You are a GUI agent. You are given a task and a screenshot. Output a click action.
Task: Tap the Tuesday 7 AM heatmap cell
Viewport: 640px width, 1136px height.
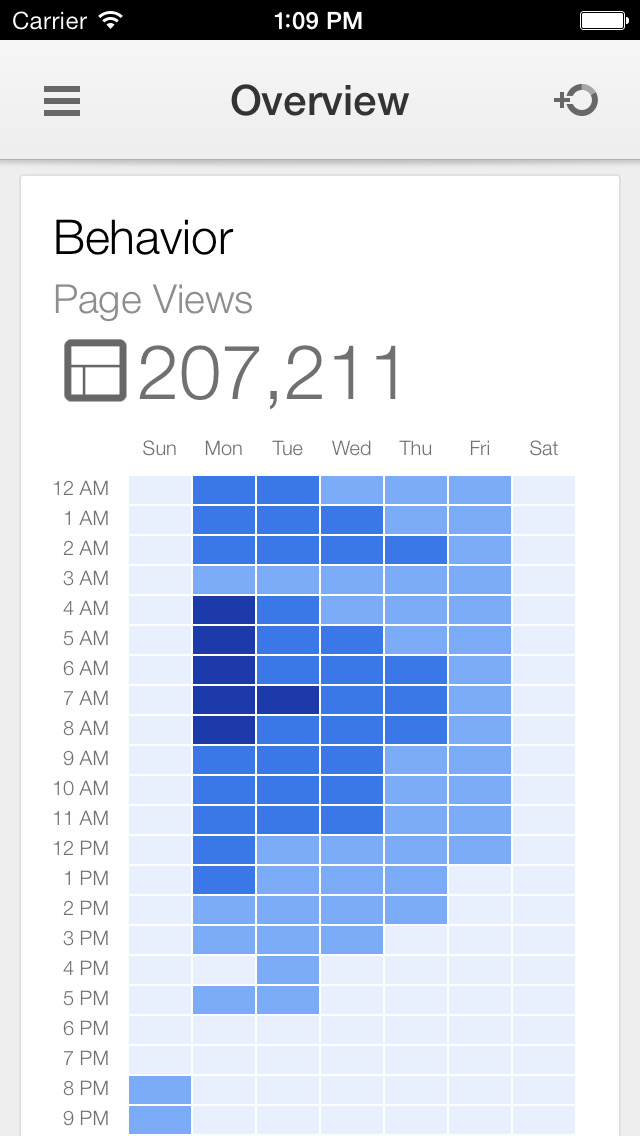[x=288, y=699]
